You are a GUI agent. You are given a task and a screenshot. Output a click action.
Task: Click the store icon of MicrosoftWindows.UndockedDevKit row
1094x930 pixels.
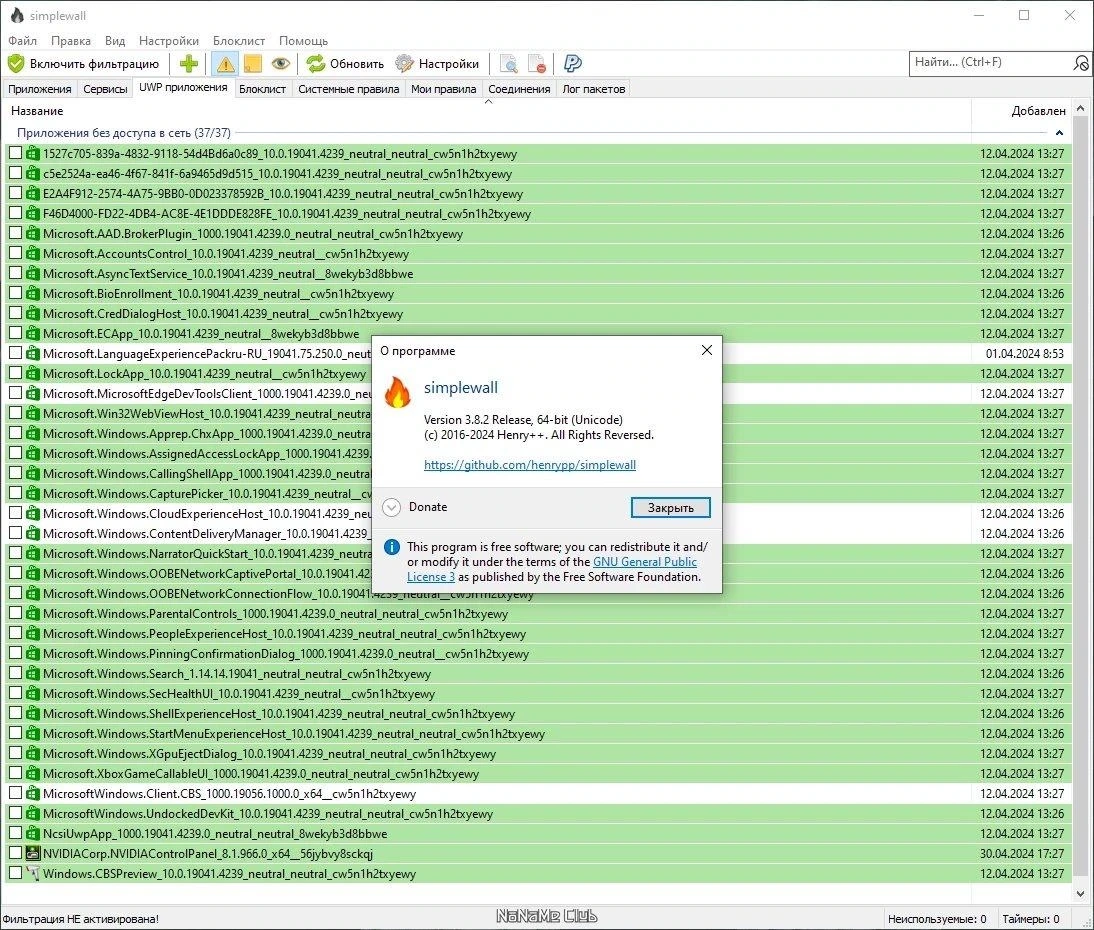pos(33,813)
